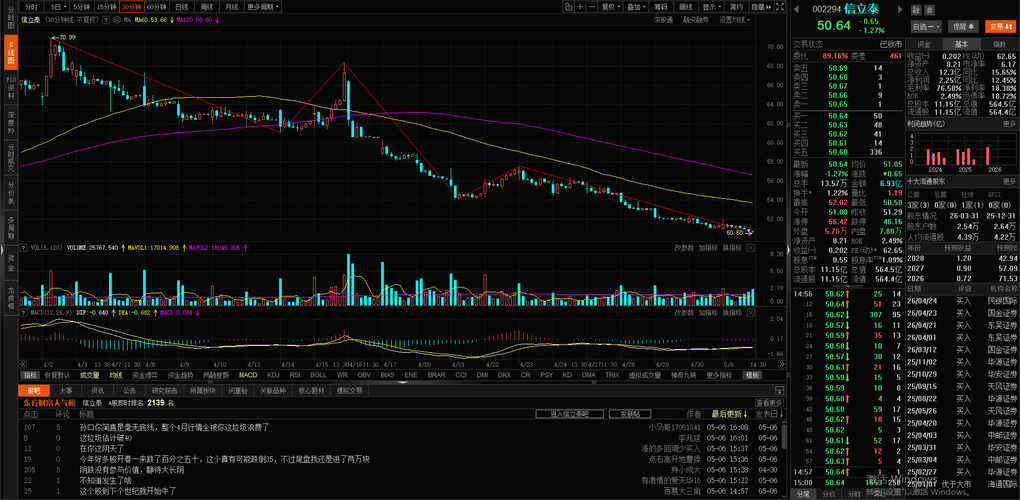This screenshot has width=1020, height=500.
Task: Zoom in chart with plus icon
Action: pyautogui.click(x=580, y=7)
